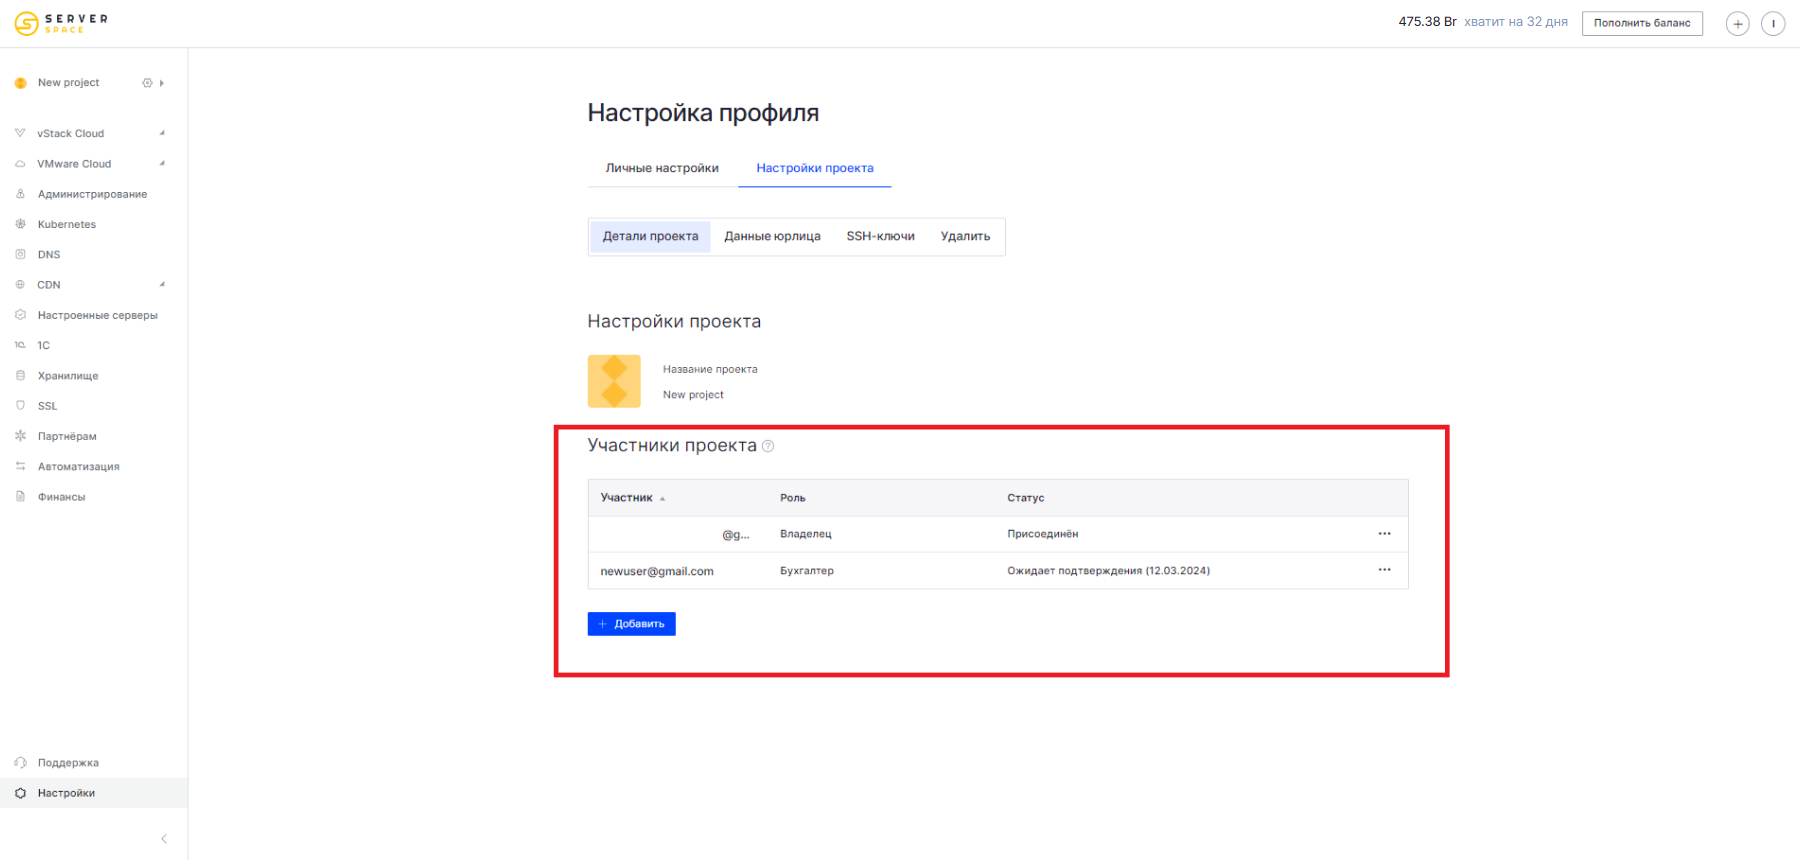Expand the New project switcher arrow
Screen dimensions: 1800x860
coord(162,83)
